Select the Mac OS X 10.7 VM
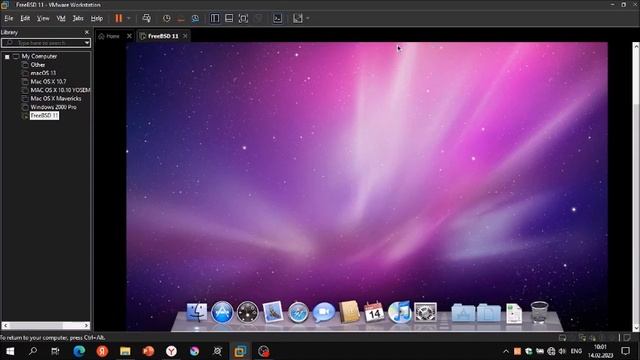 [x=48, y=82]
